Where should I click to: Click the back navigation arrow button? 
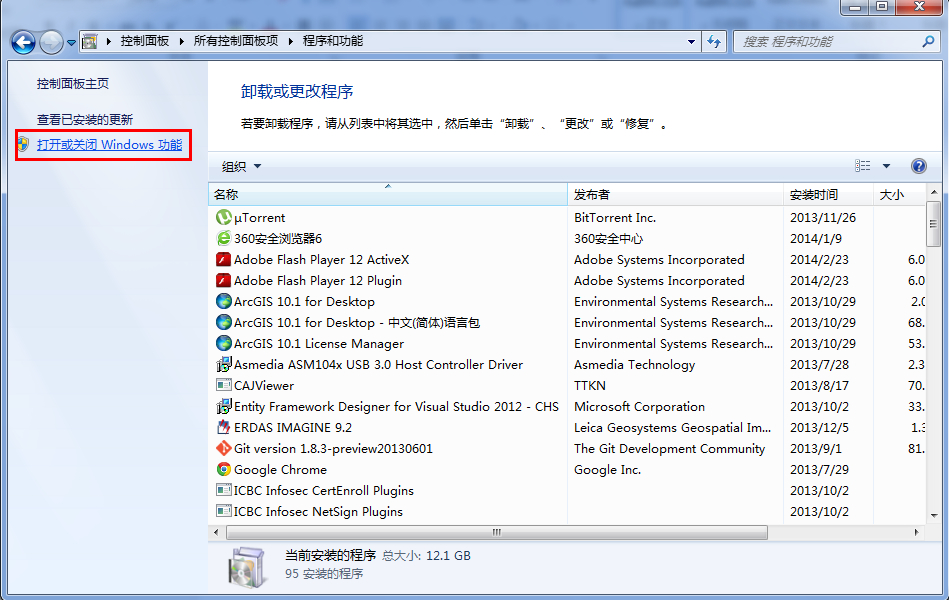tap(22, 41)
